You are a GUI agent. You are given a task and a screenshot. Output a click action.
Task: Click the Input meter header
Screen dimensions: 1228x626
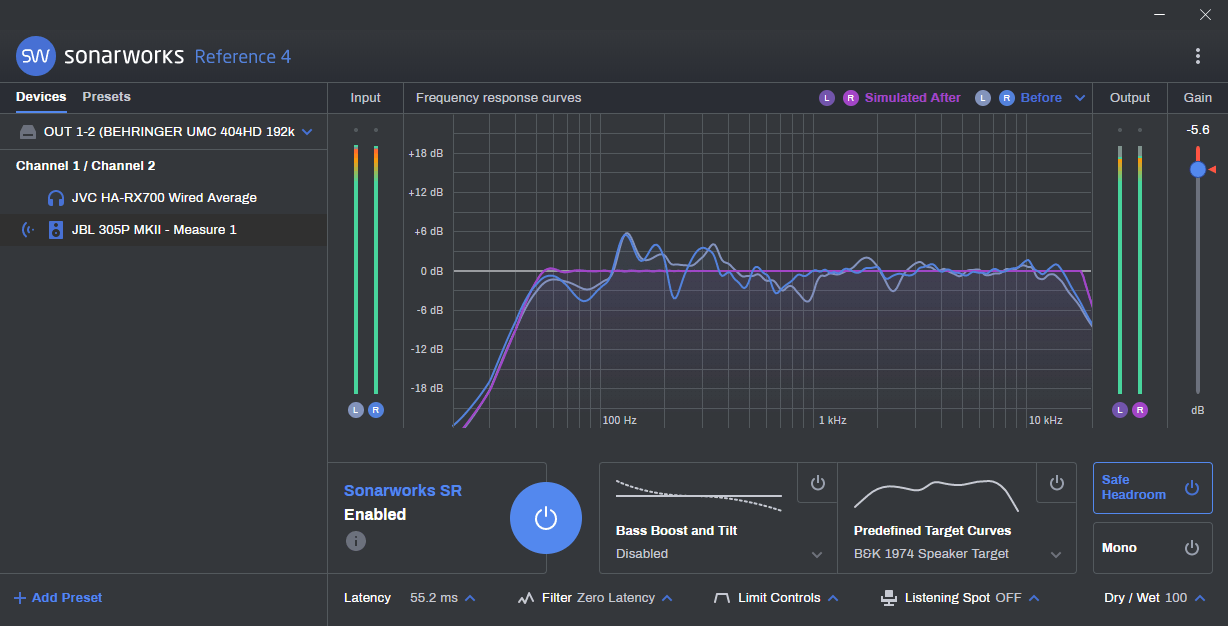tap(366, 98)
